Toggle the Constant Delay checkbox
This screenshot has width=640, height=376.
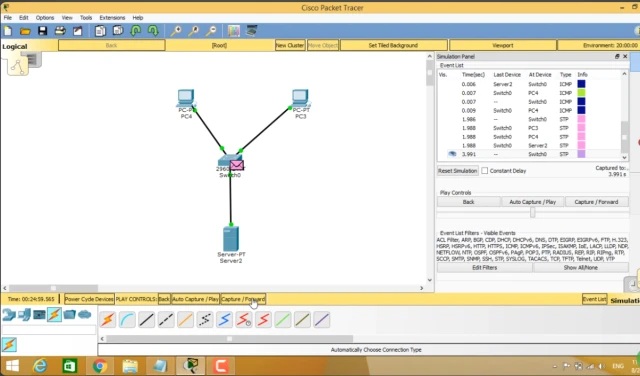click(x=484, y=171)
